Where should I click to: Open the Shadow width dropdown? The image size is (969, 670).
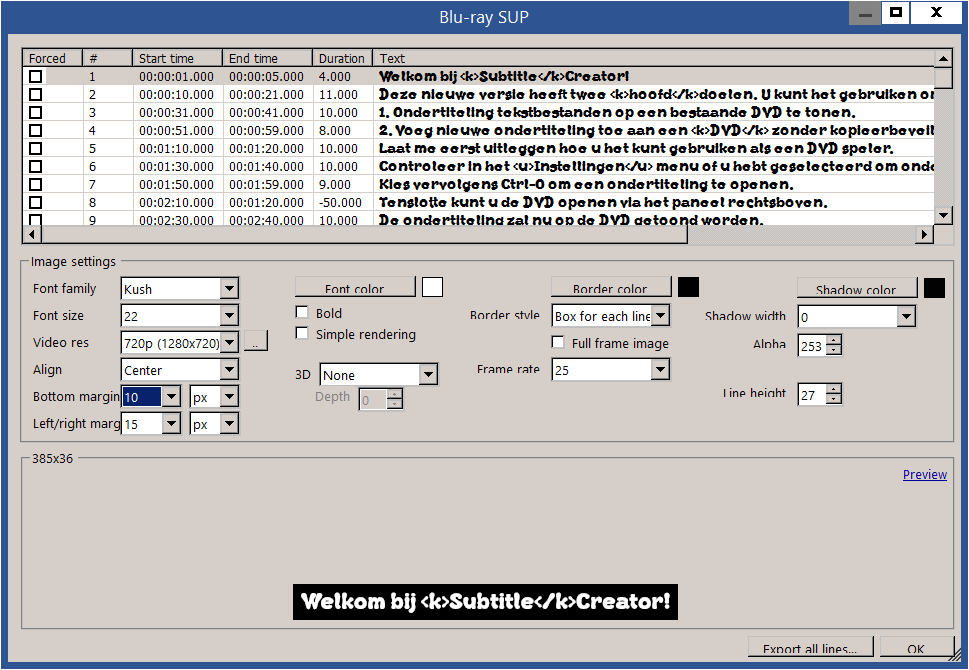click(906, 316)
